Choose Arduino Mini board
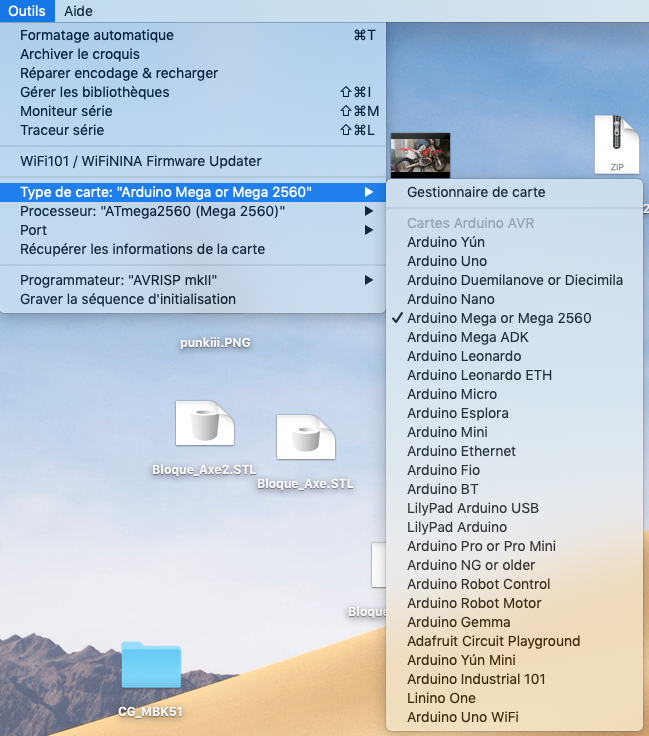Screen dimensions: 649x736 coord(514,432)
